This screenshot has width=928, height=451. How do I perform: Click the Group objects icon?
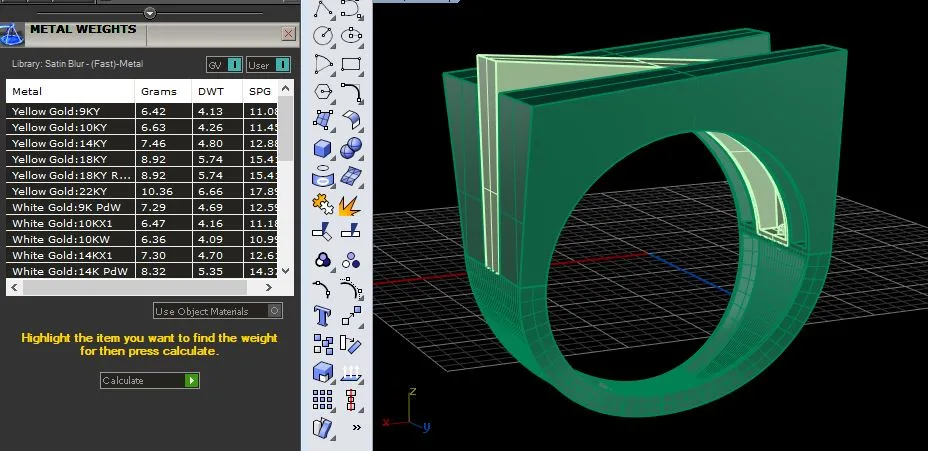323,260
